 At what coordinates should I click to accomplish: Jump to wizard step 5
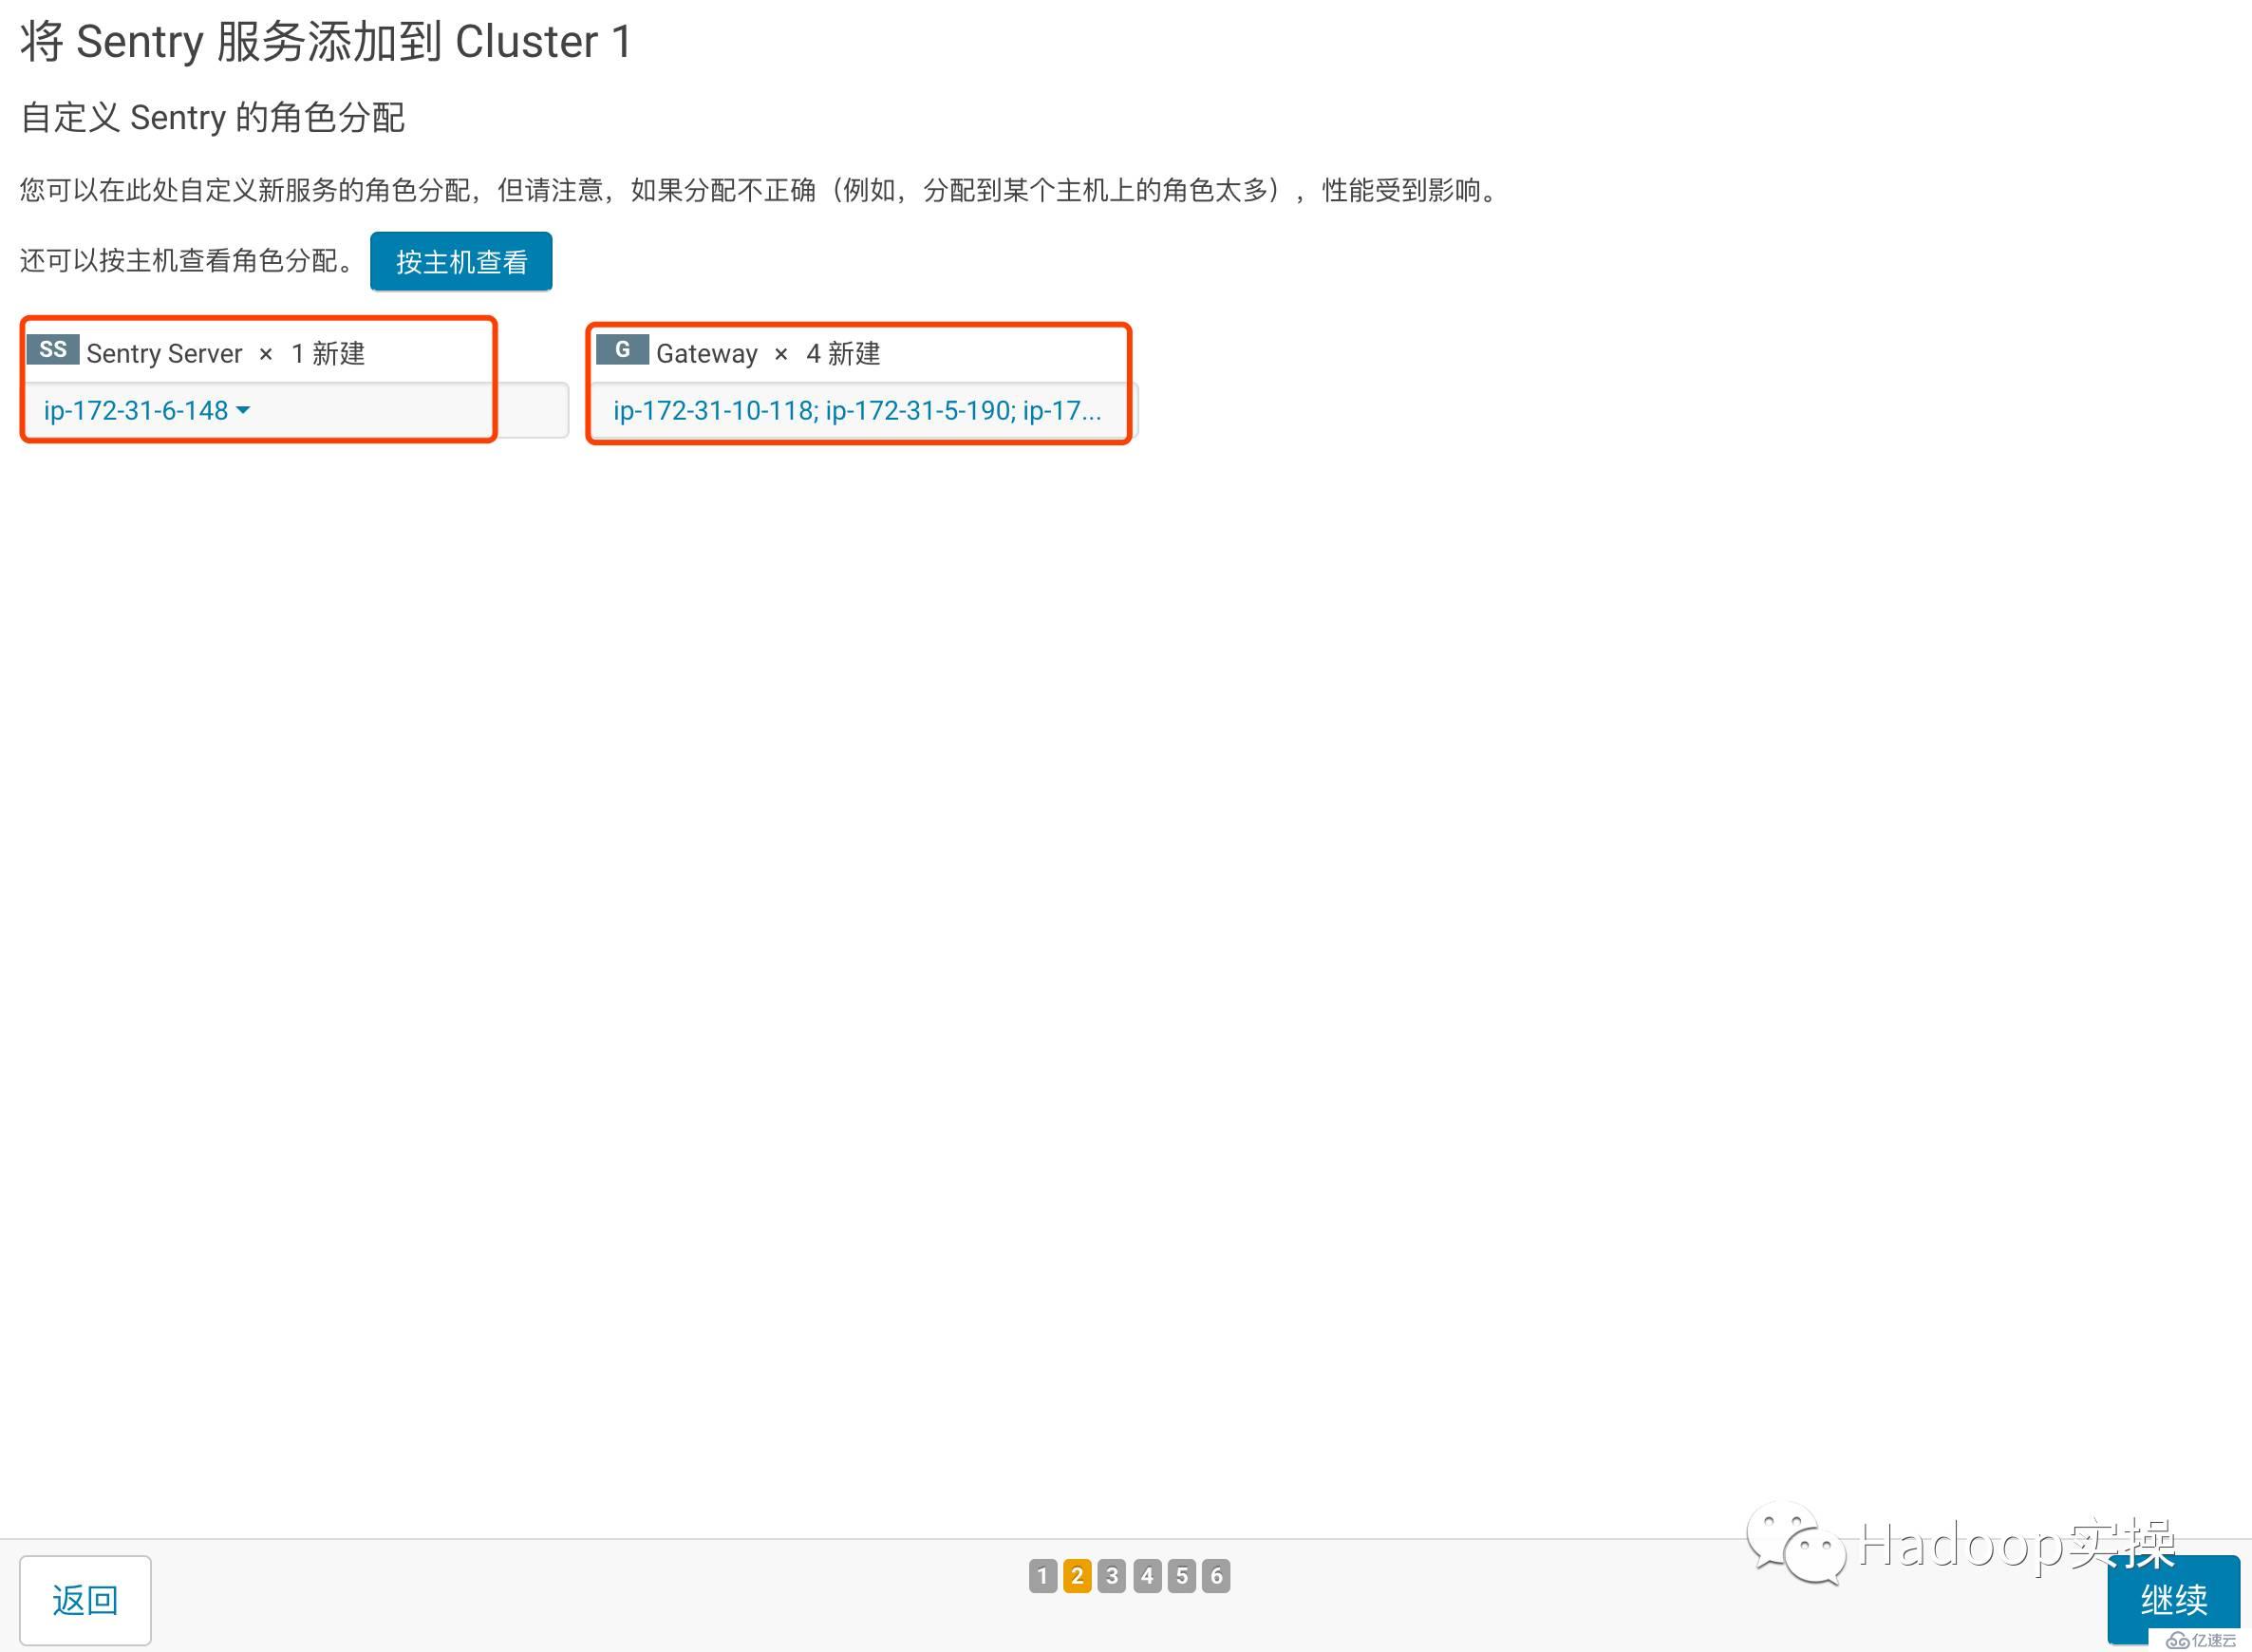(1182, 1576)
